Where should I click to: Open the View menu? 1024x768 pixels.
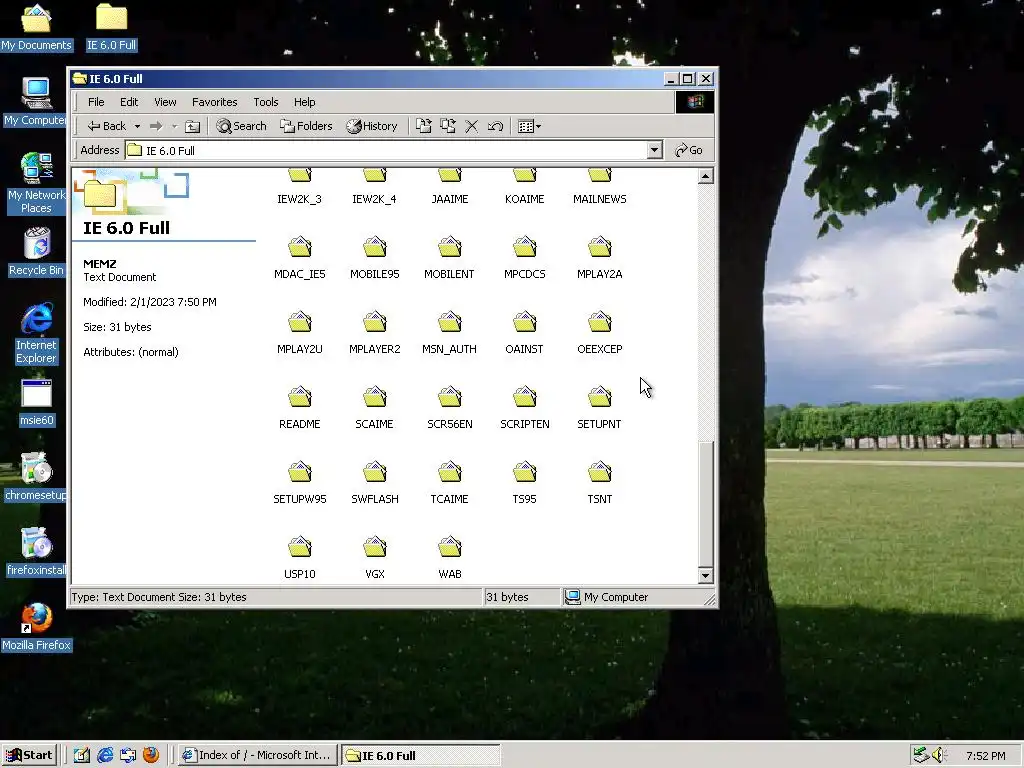click(x=165, y=102)
